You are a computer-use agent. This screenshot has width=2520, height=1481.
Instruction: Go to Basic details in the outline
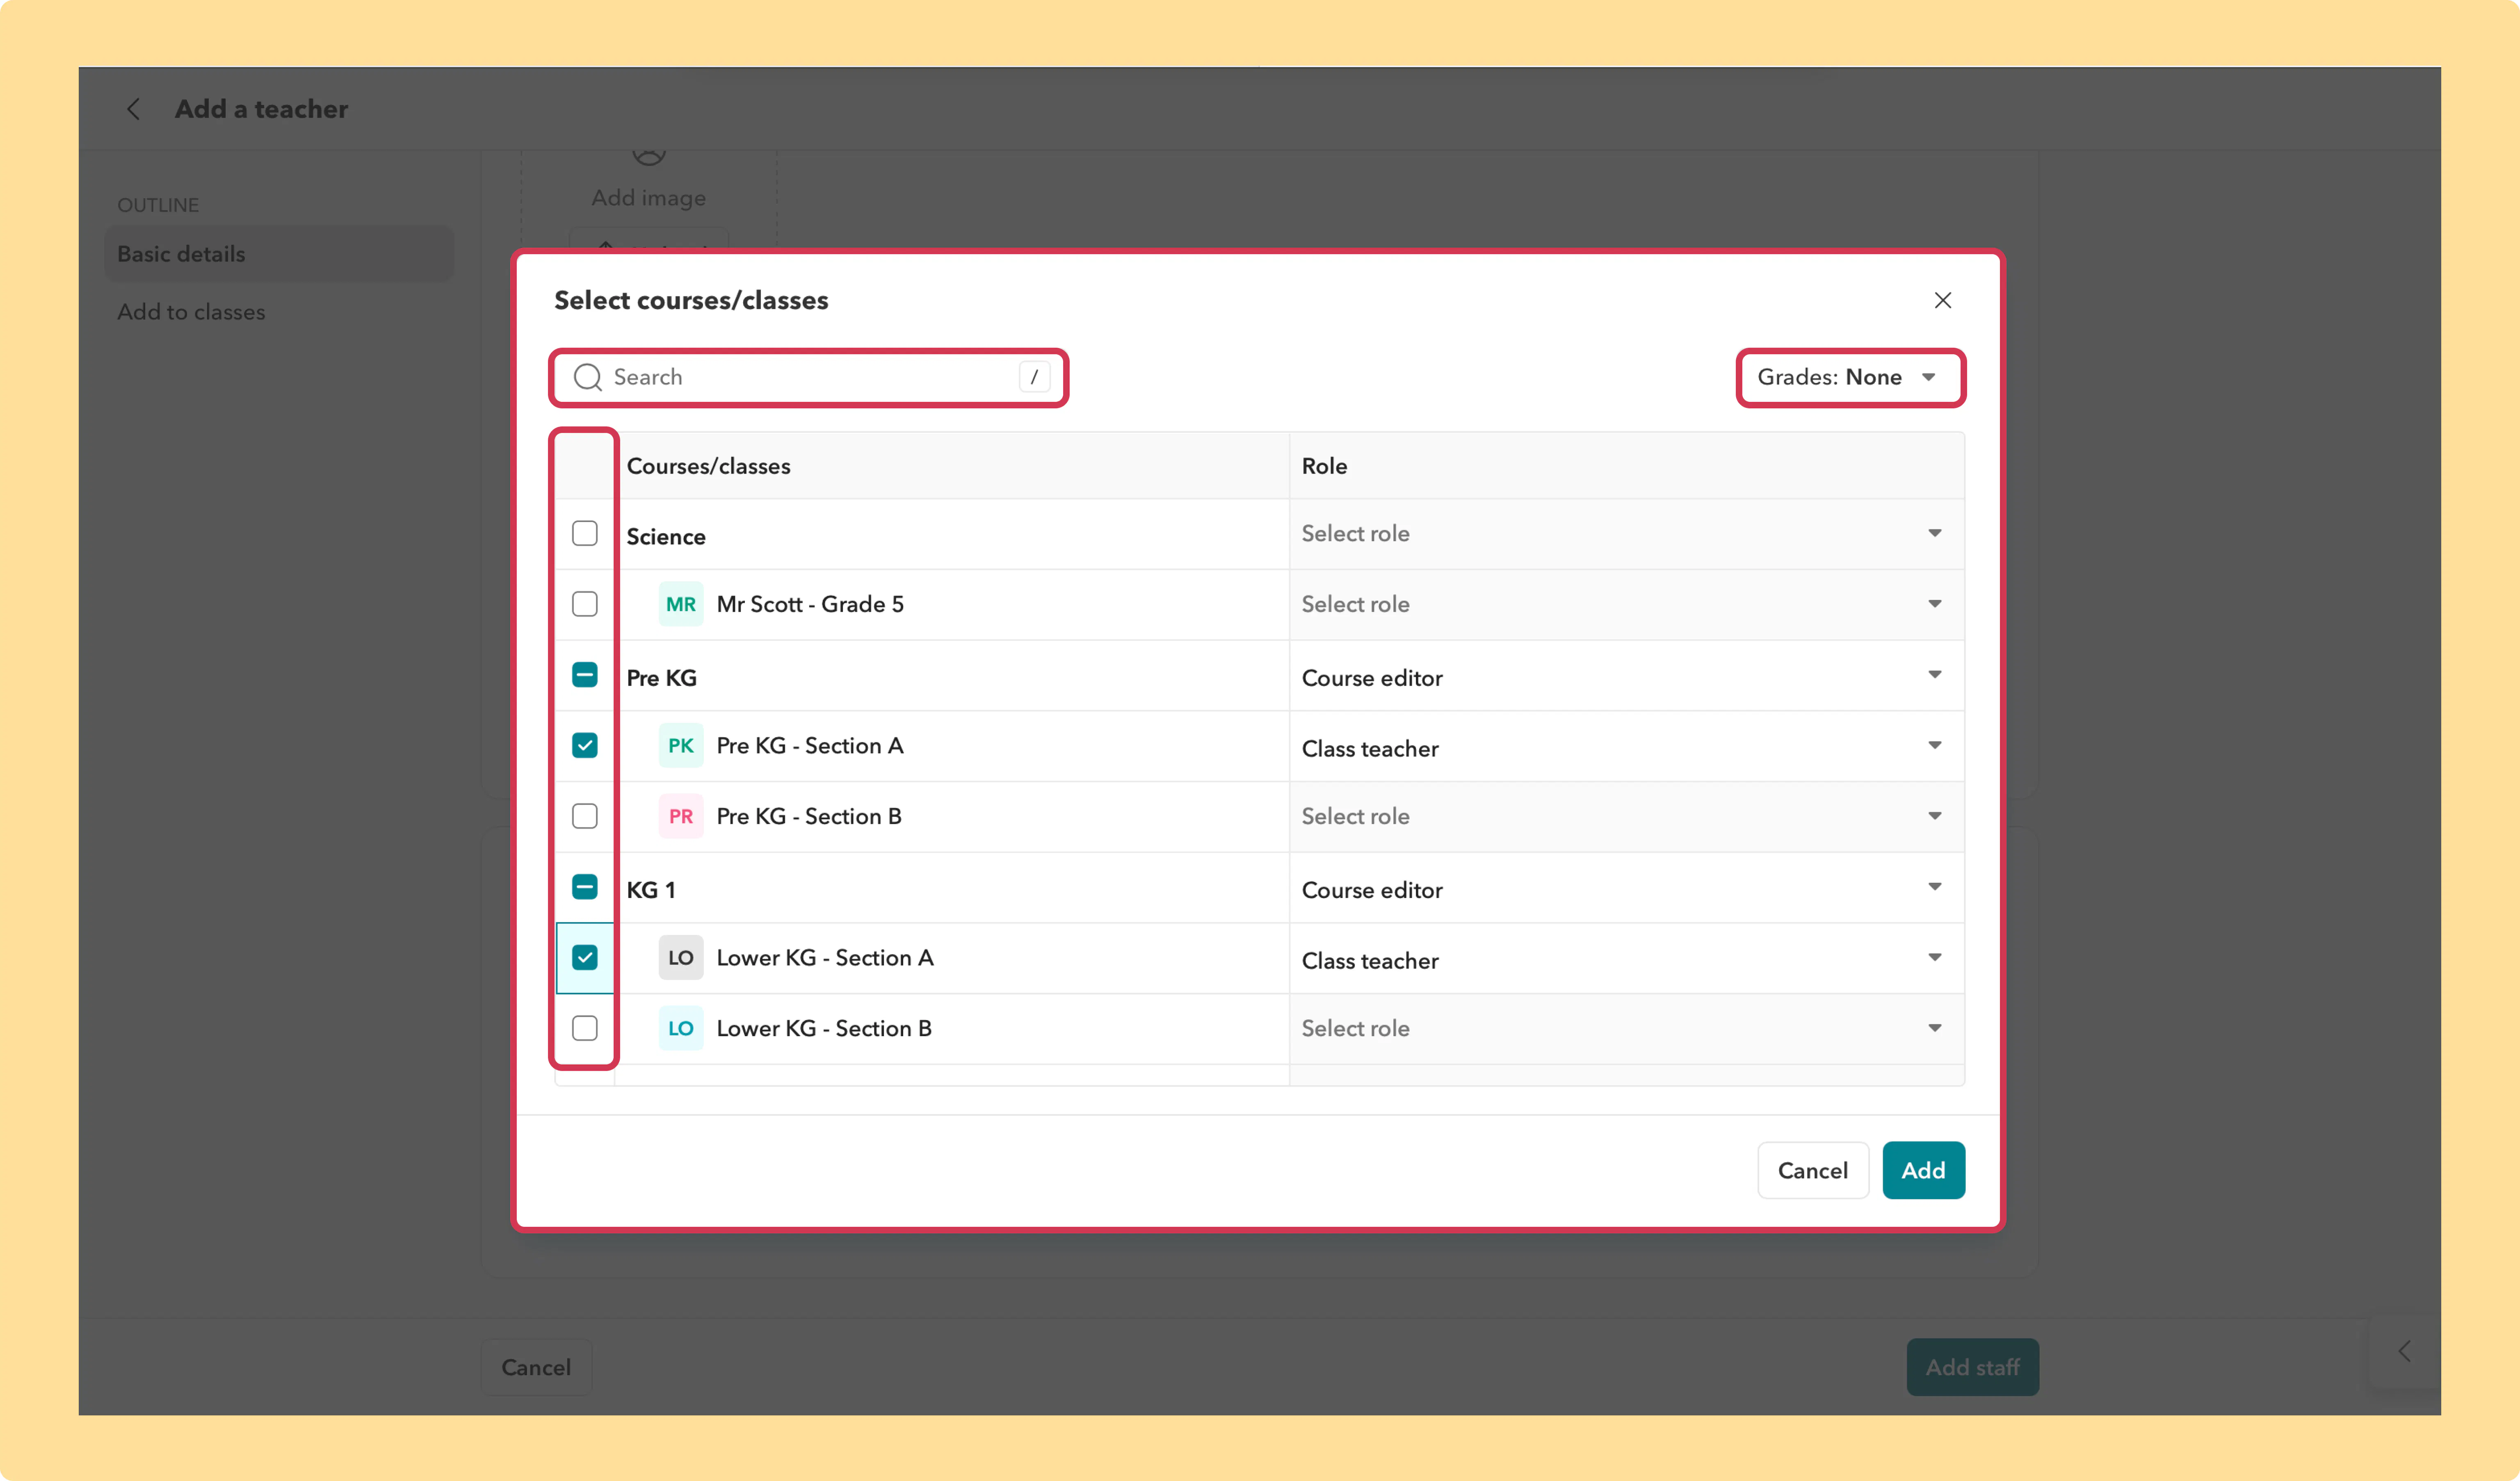click(x=279, y=254)
